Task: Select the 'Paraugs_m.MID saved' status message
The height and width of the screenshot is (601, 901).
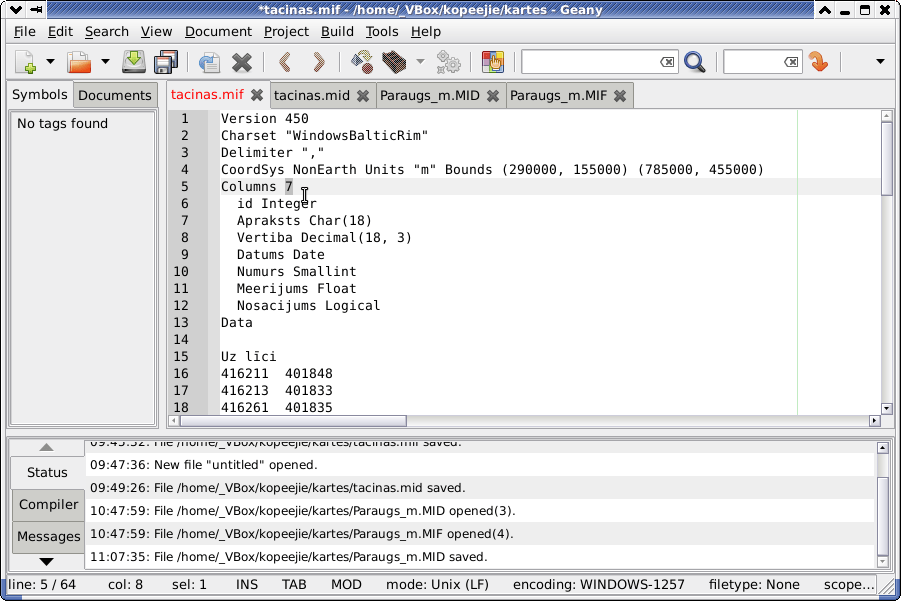Action: point(480,557)
